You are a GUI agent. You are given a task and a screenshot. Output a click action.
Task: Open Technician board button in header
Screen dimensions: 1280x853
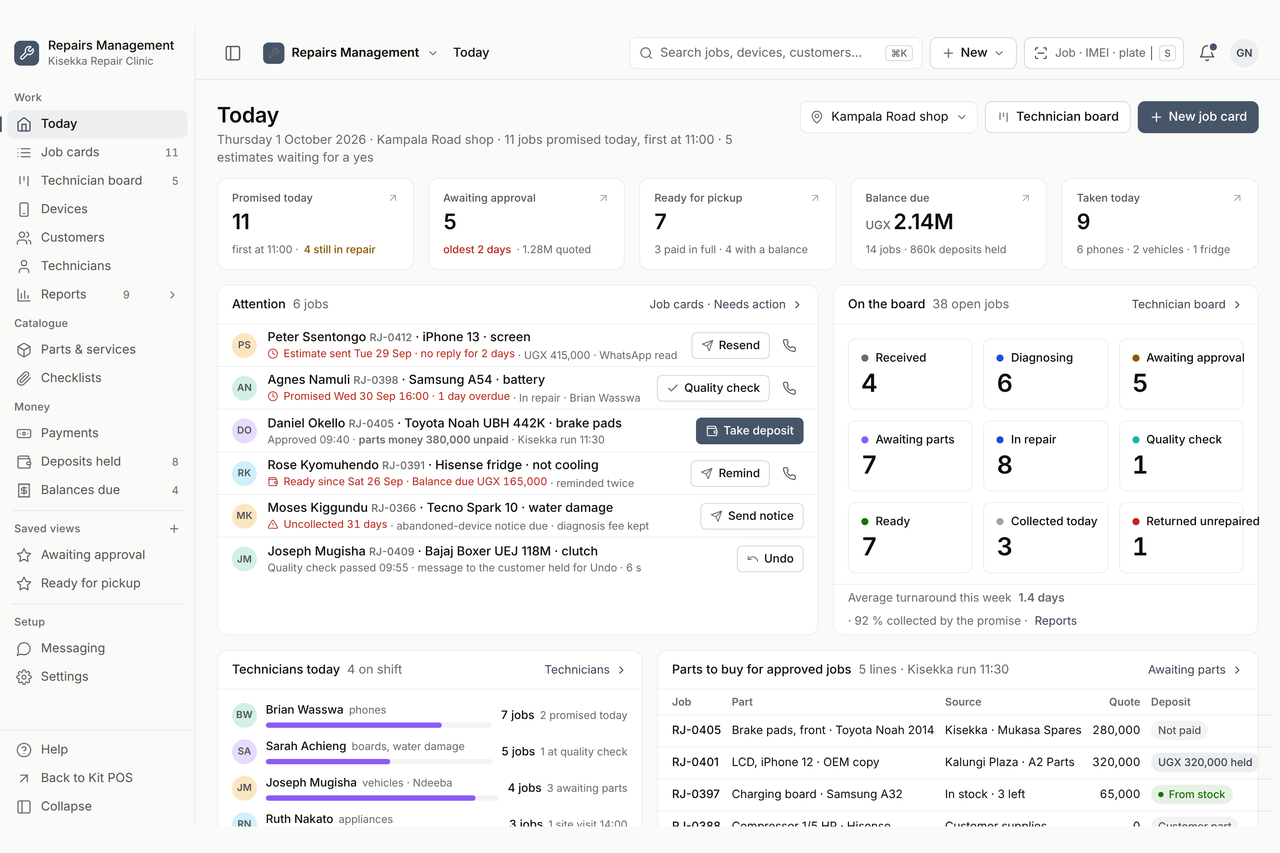1058,117
